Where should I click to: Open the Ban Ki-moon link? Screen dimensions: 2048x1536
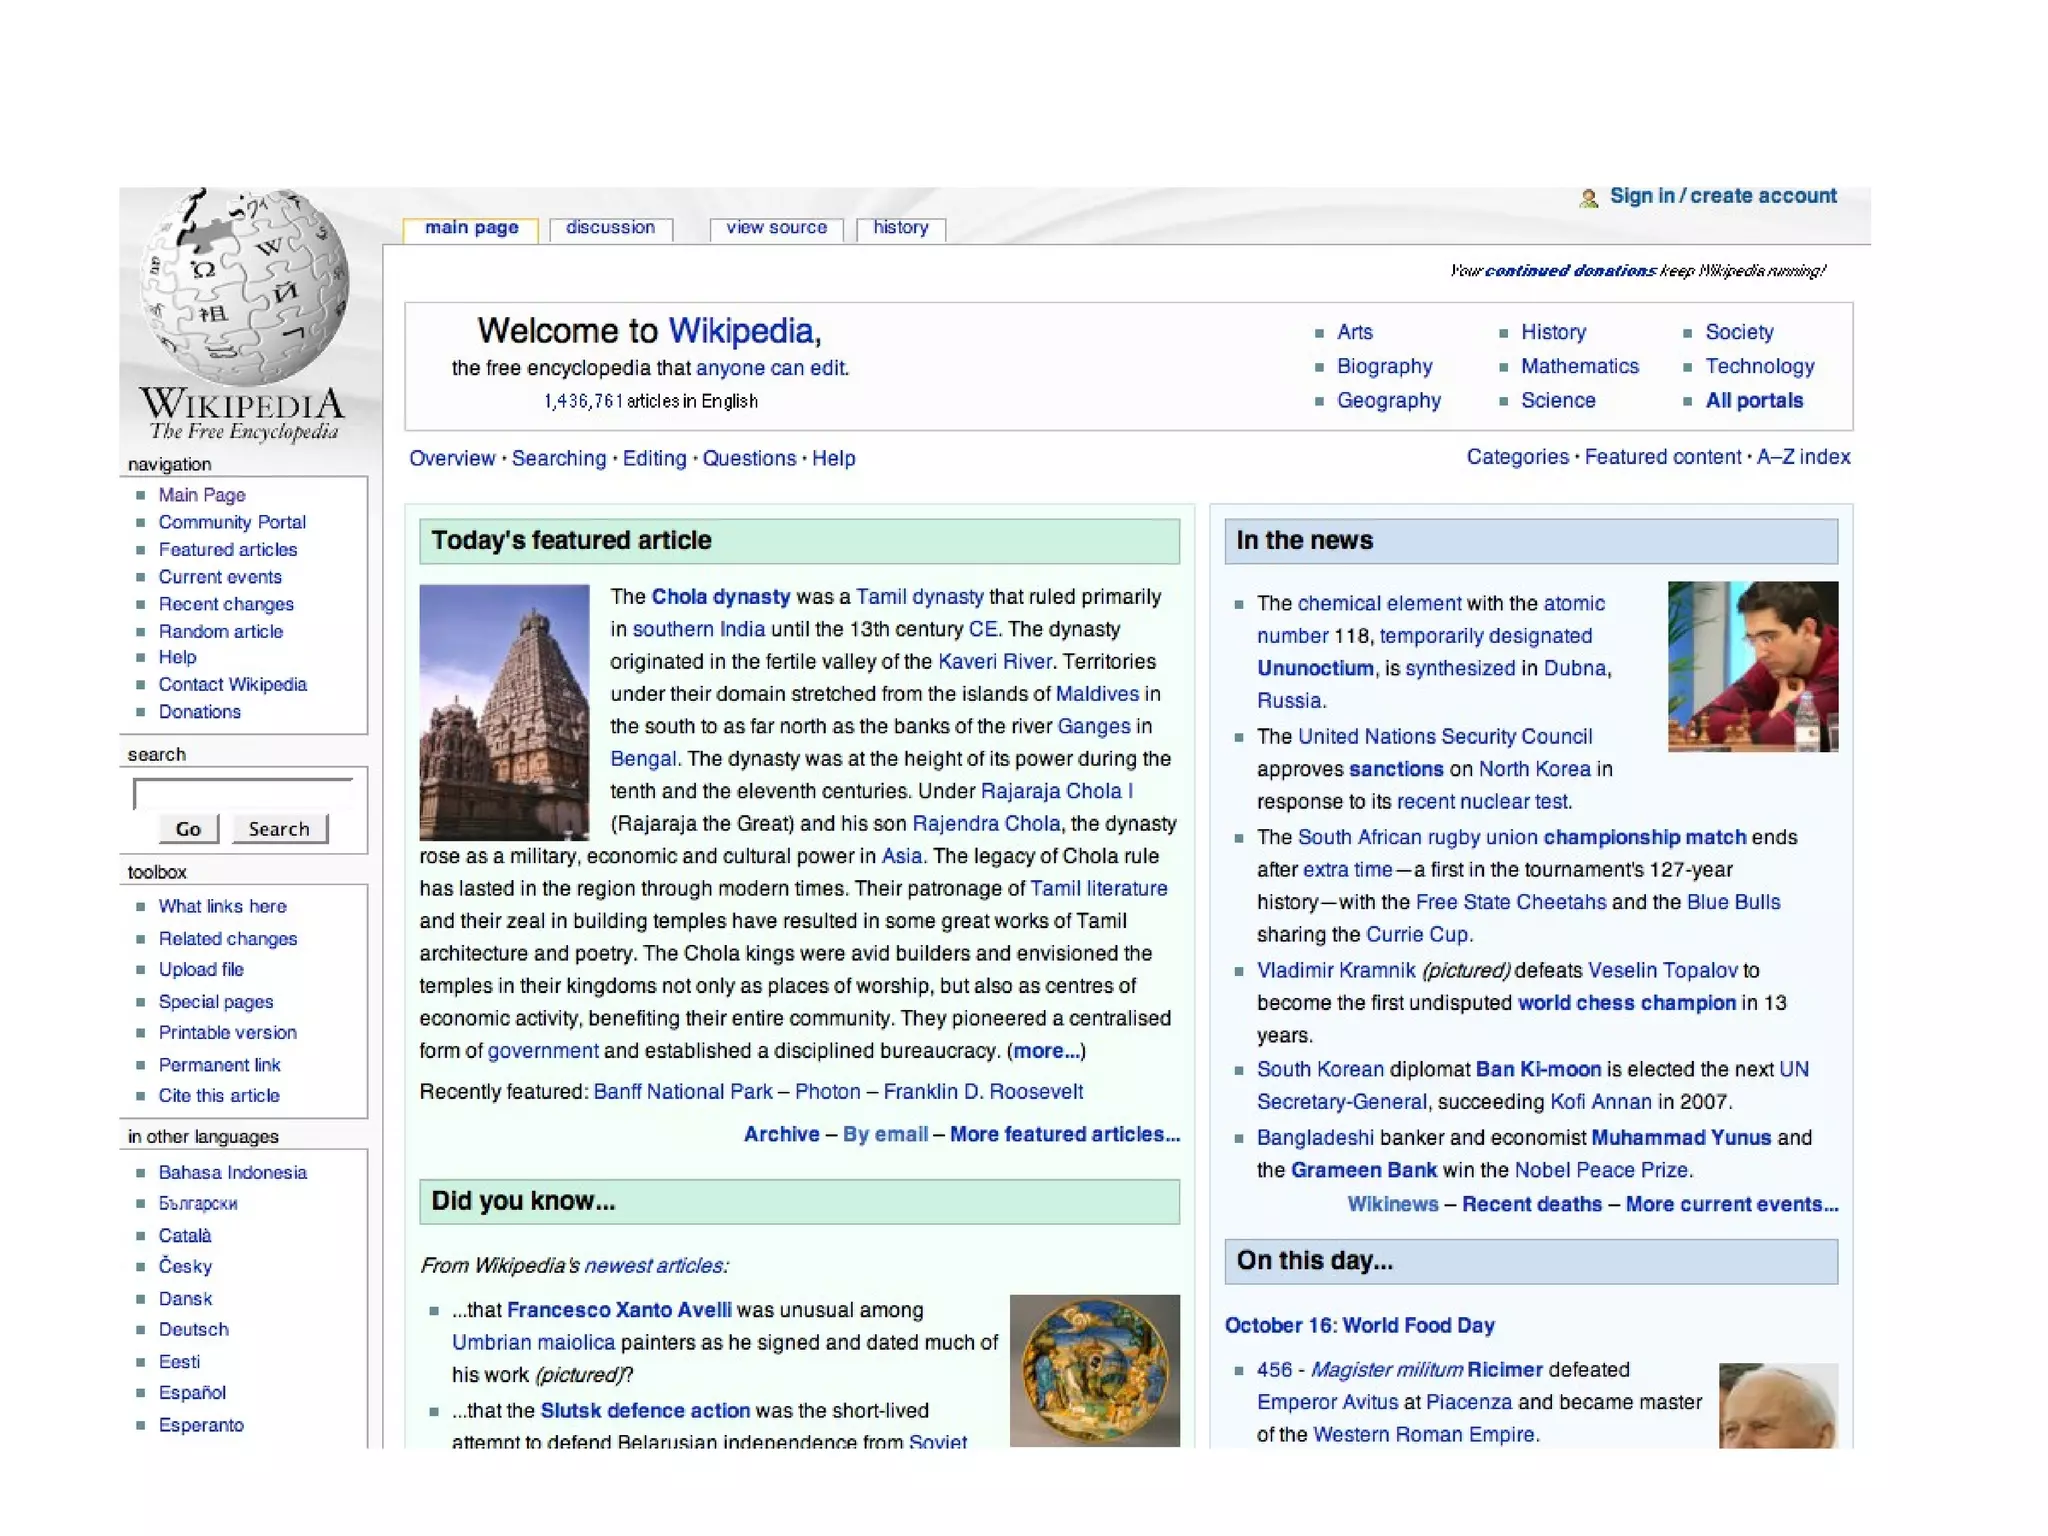click(x=1538, y=1069)
